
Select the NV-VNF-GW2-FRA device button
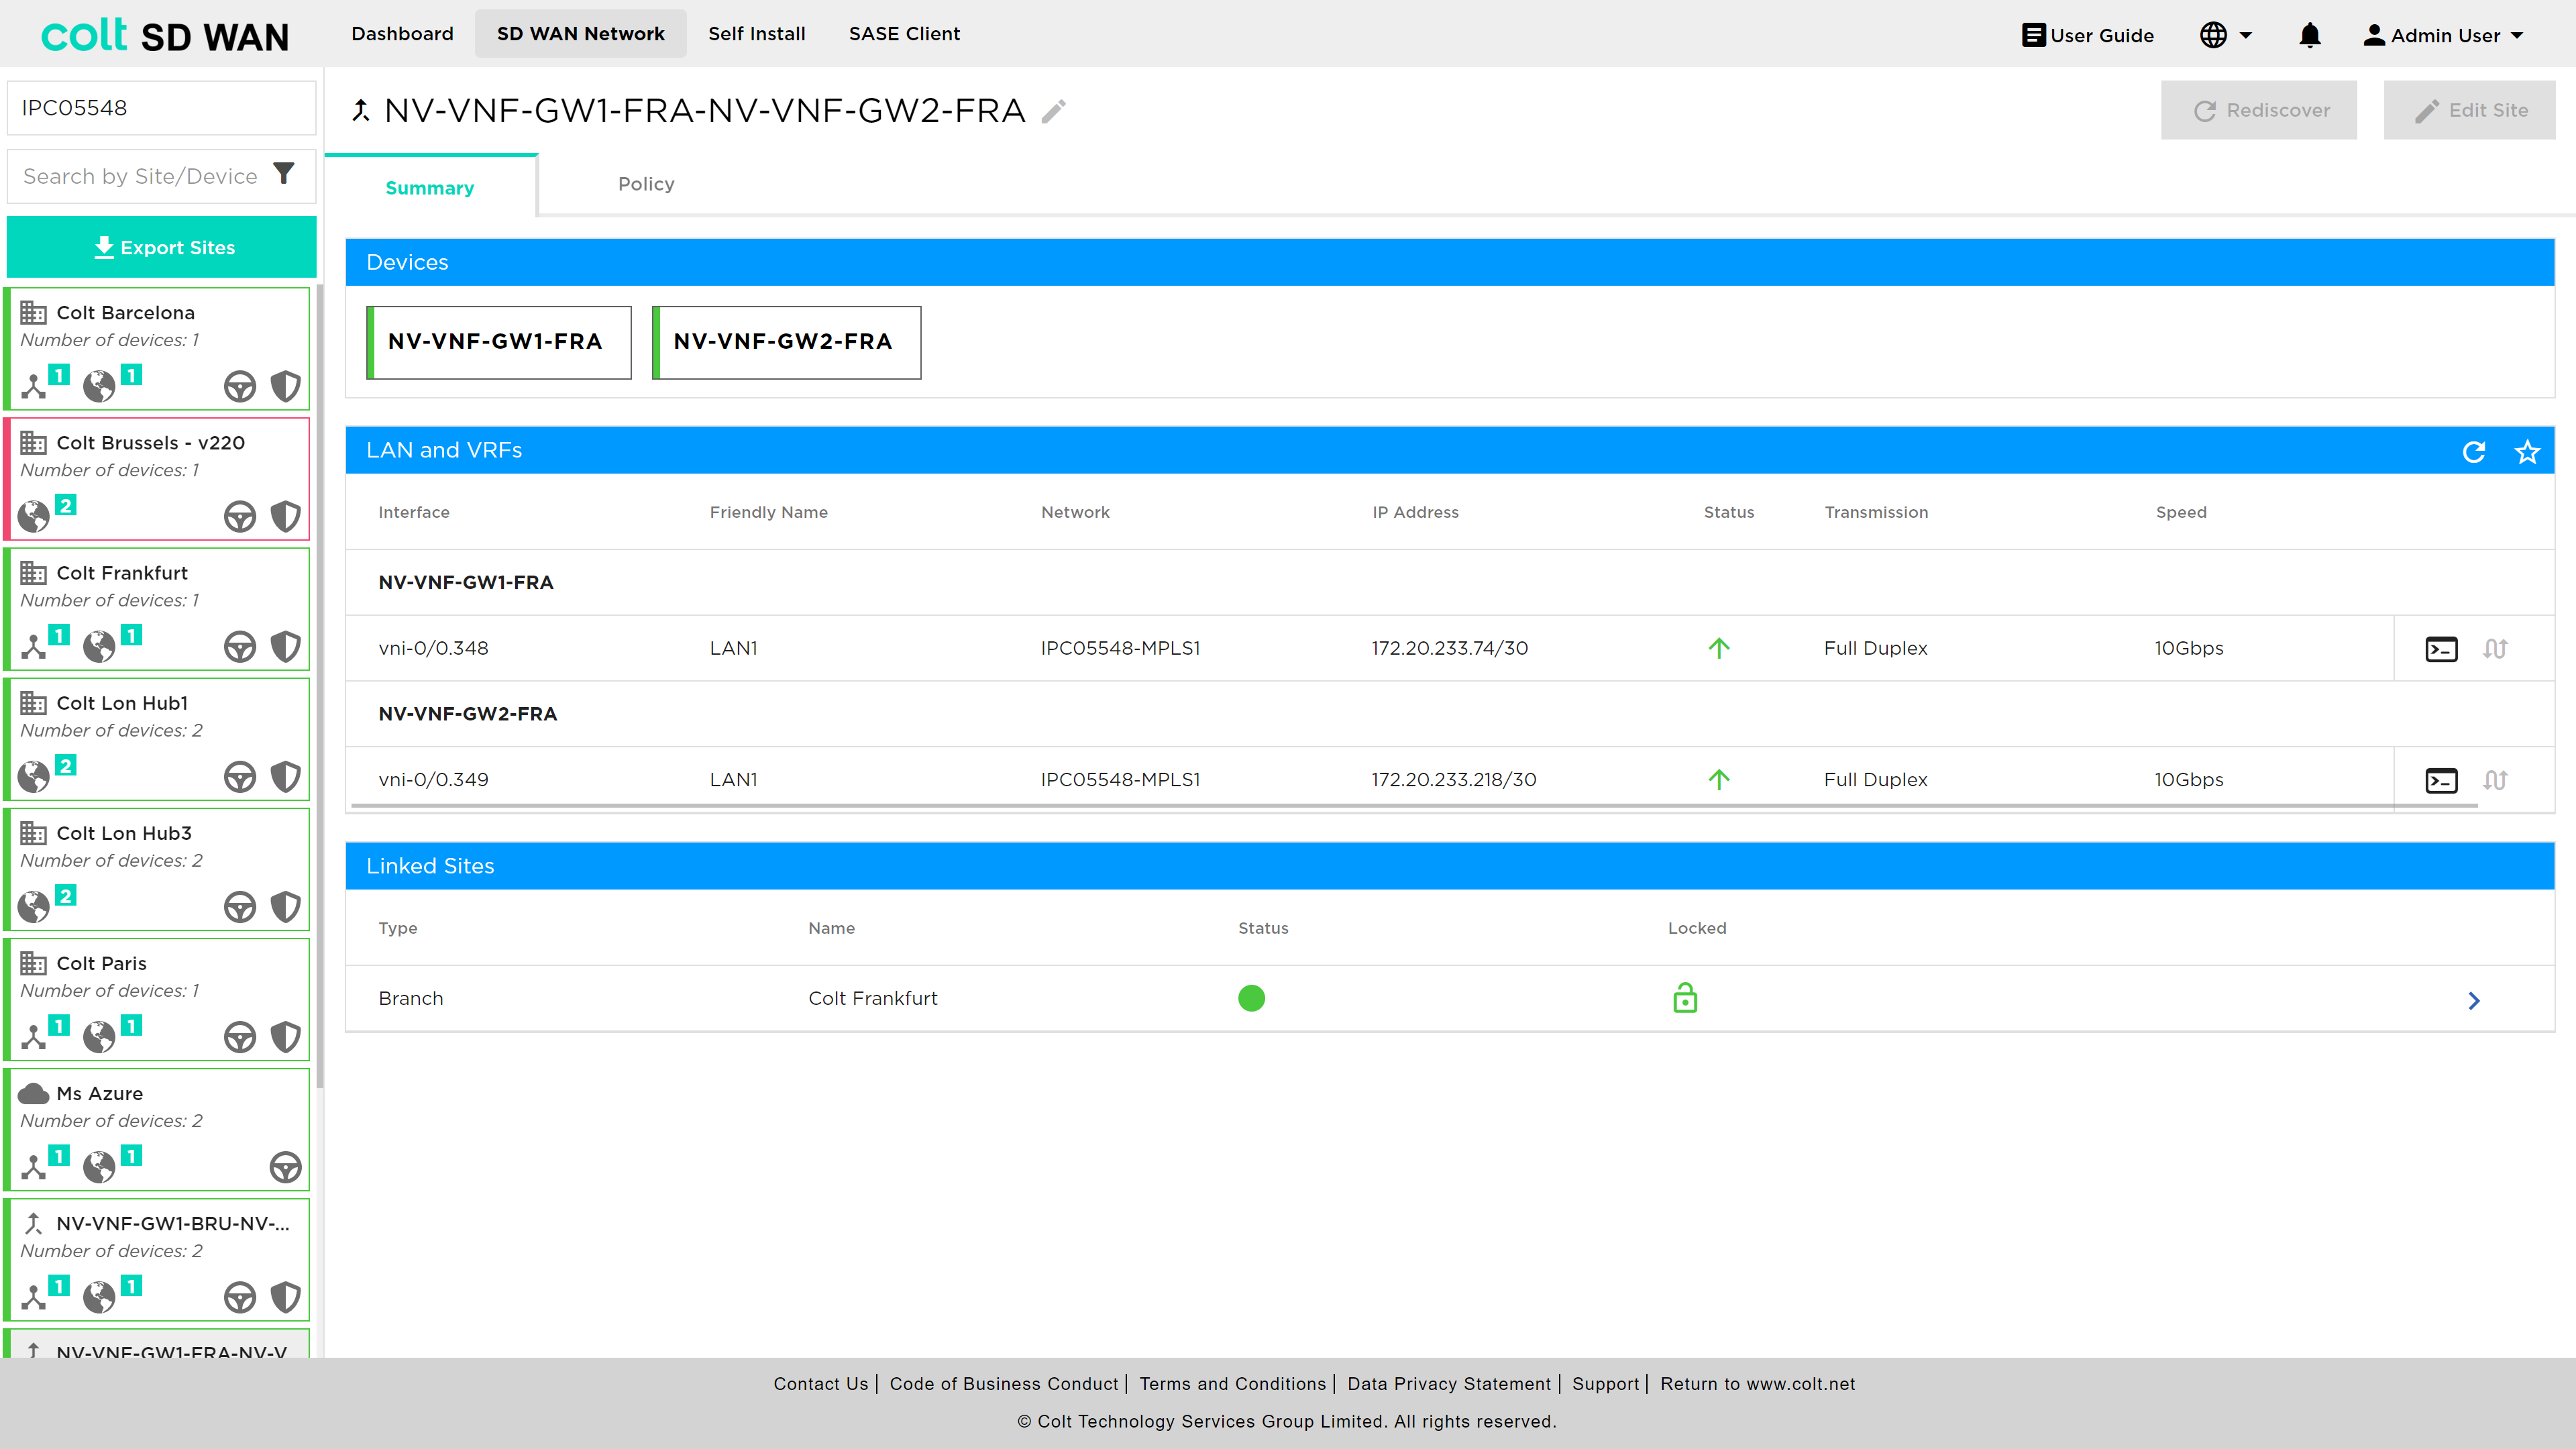point(786,342)
